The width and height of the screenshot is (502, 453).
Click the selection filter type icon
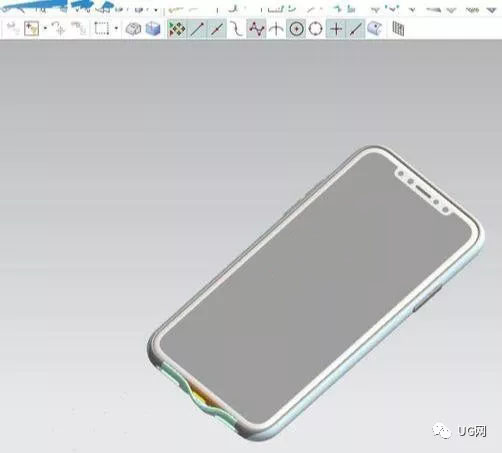point(31,29)
